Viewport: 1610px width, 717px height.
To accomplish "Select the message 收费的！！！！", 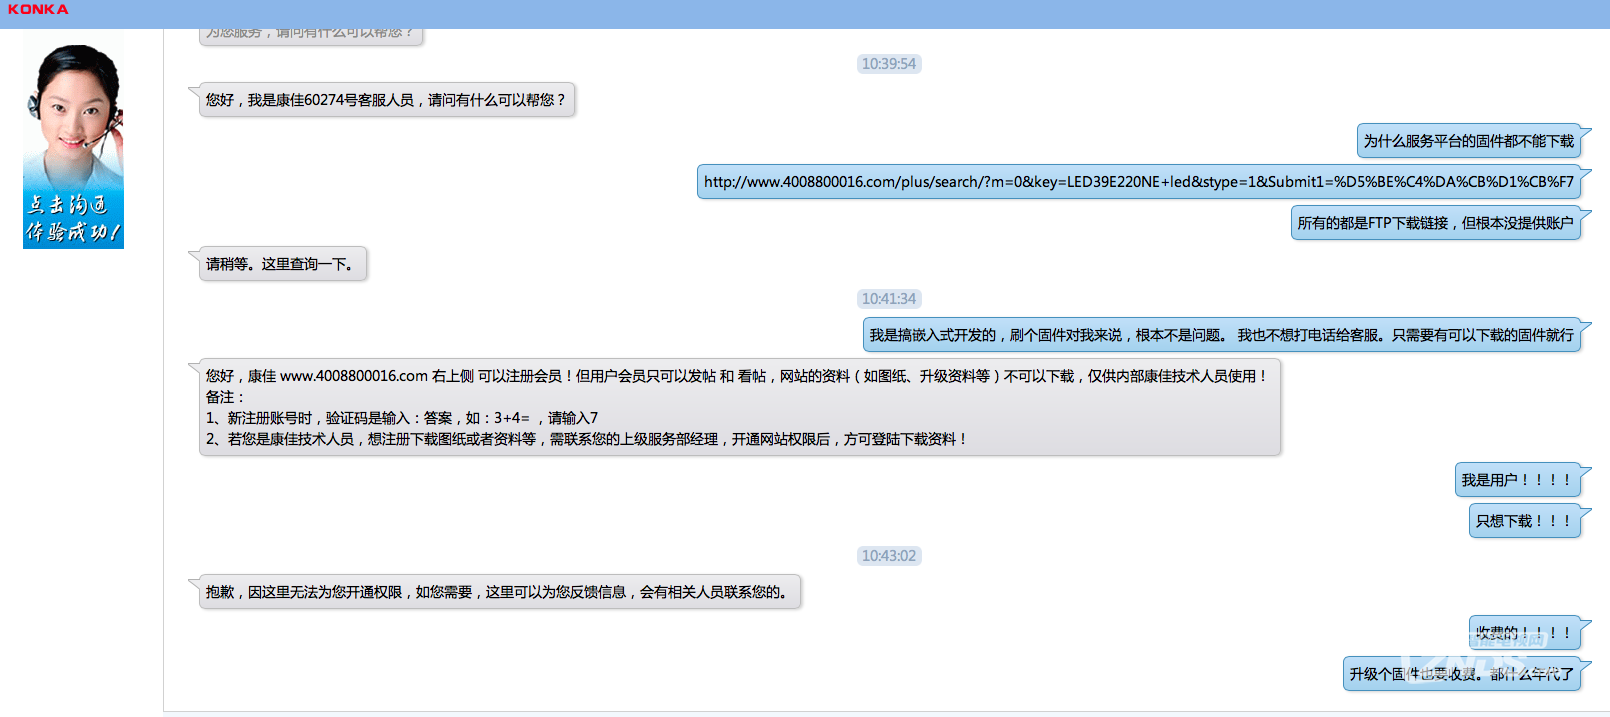I will [1524, 633].
